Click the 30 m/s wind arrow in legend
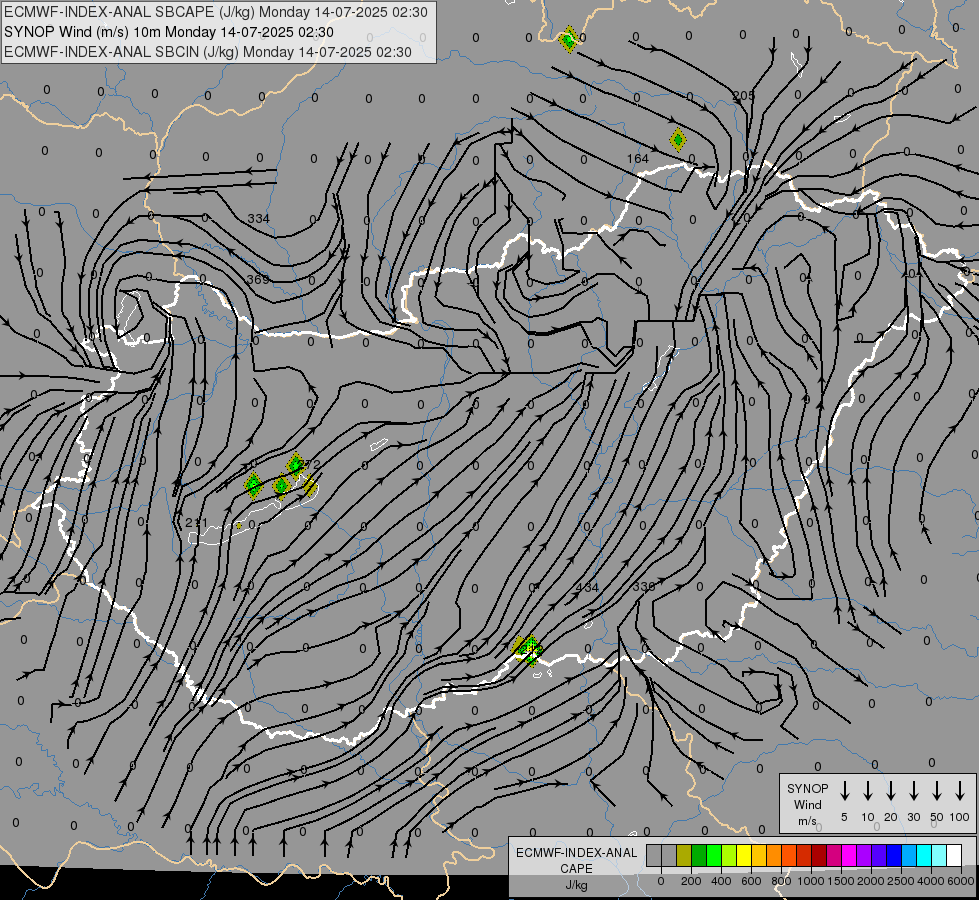 (x=913, y=791)
